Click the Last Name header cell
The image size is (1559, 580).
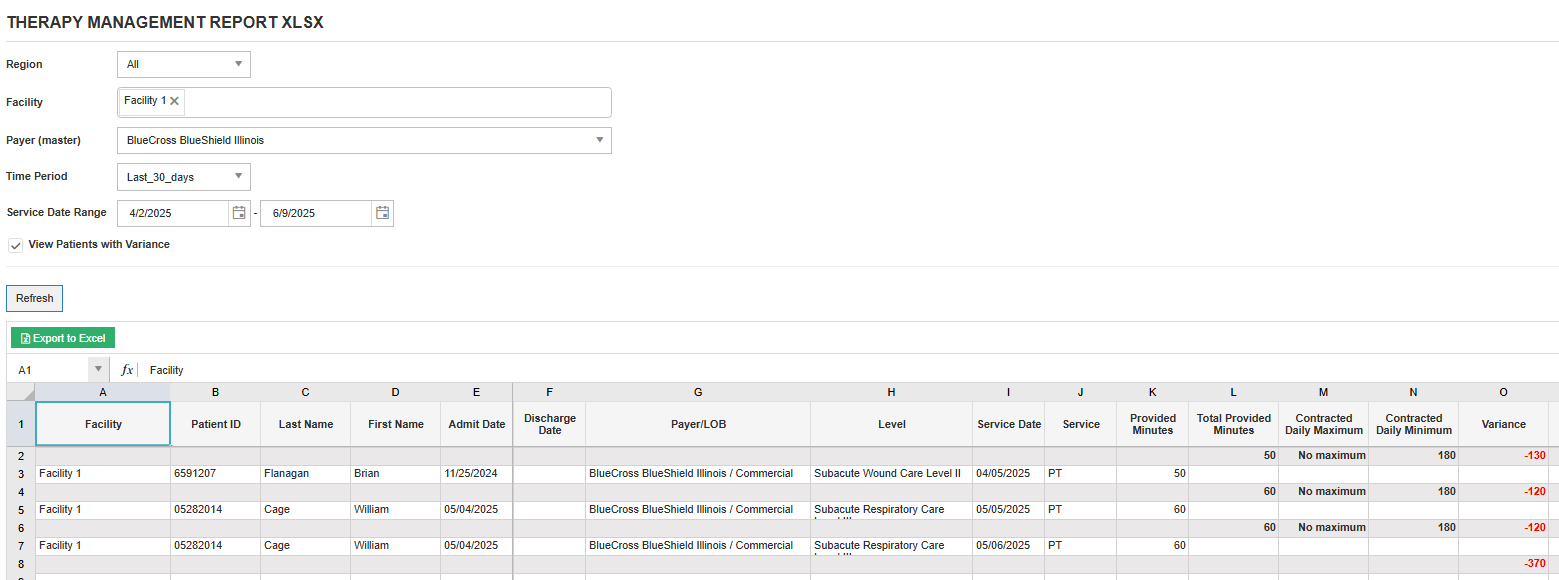tap(305, 424)
